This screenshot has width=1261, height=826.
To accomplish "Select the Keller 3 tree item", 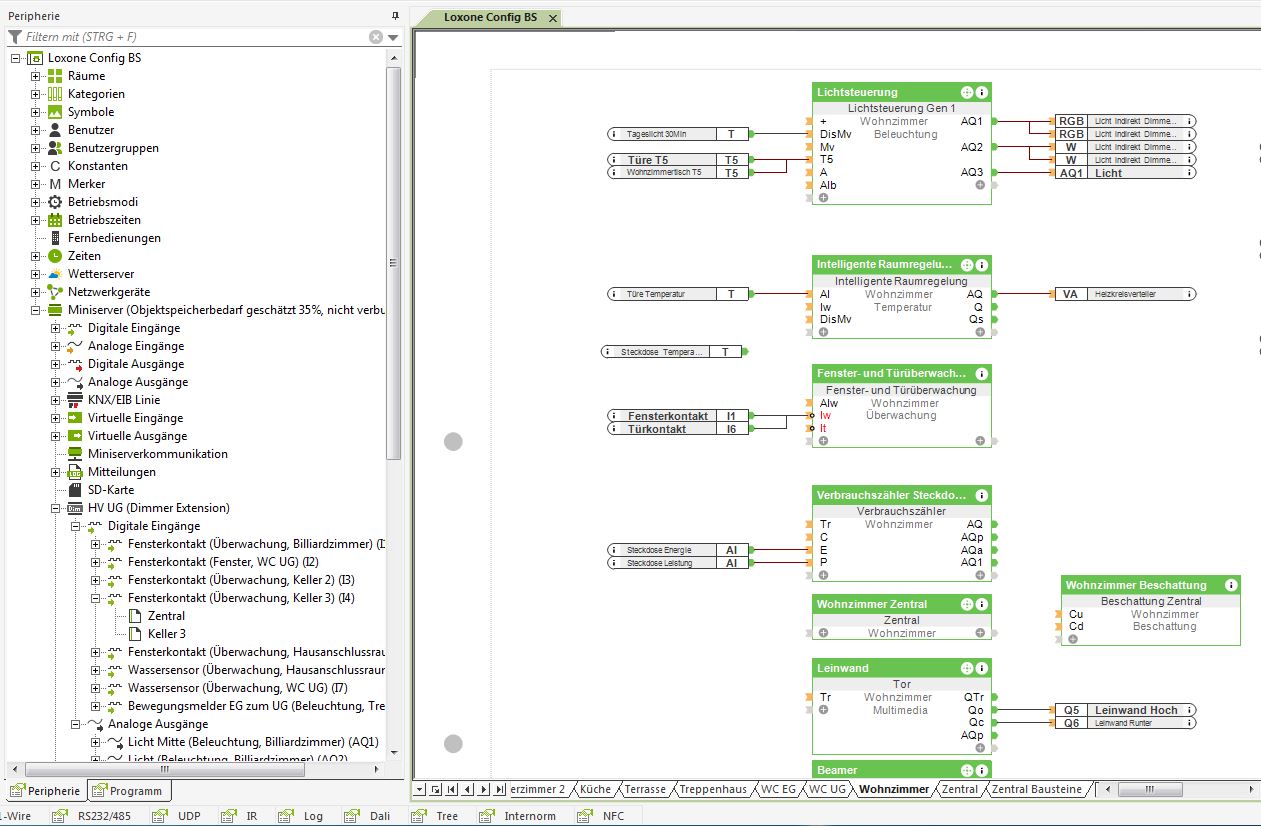I will pyautogui.click(x=166, y=634).
